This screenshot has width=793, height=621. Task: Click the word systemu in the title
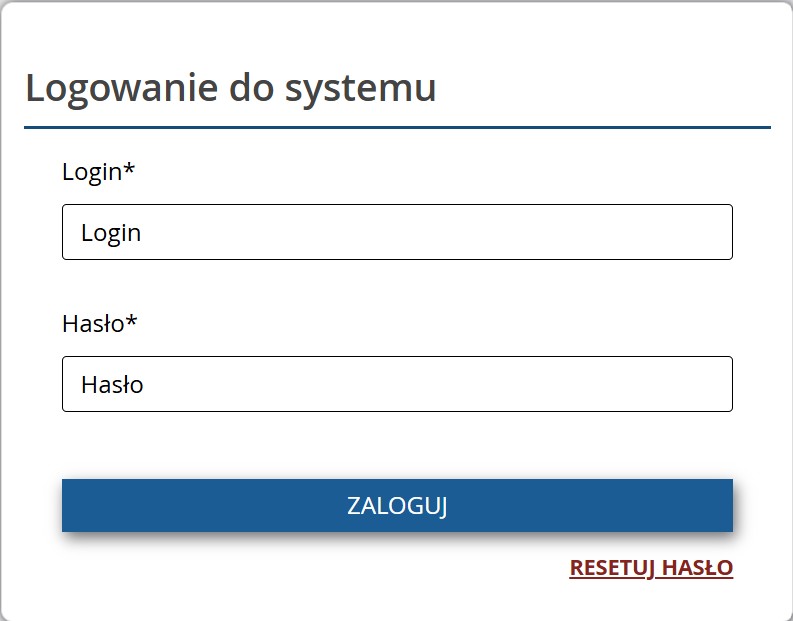pyautogui.click(x=361, y=90)
